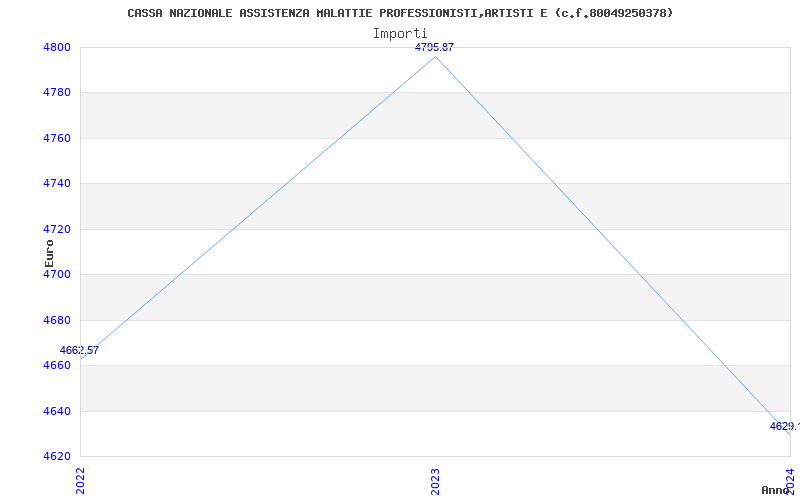Click the 2022 x-axis label
Screen dimensions: 800x500
pos(80,481)
